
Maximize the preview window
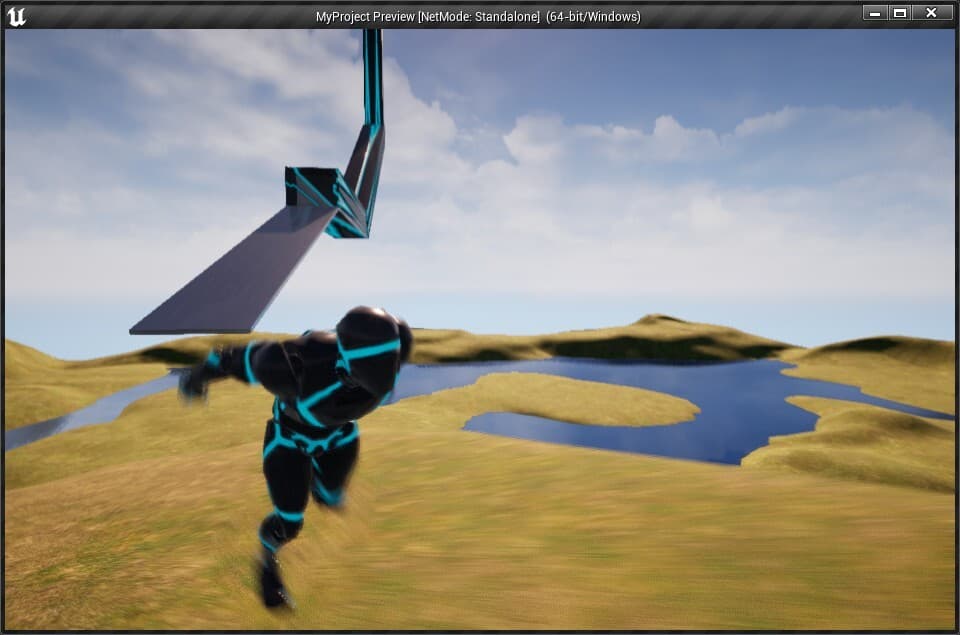900,13
